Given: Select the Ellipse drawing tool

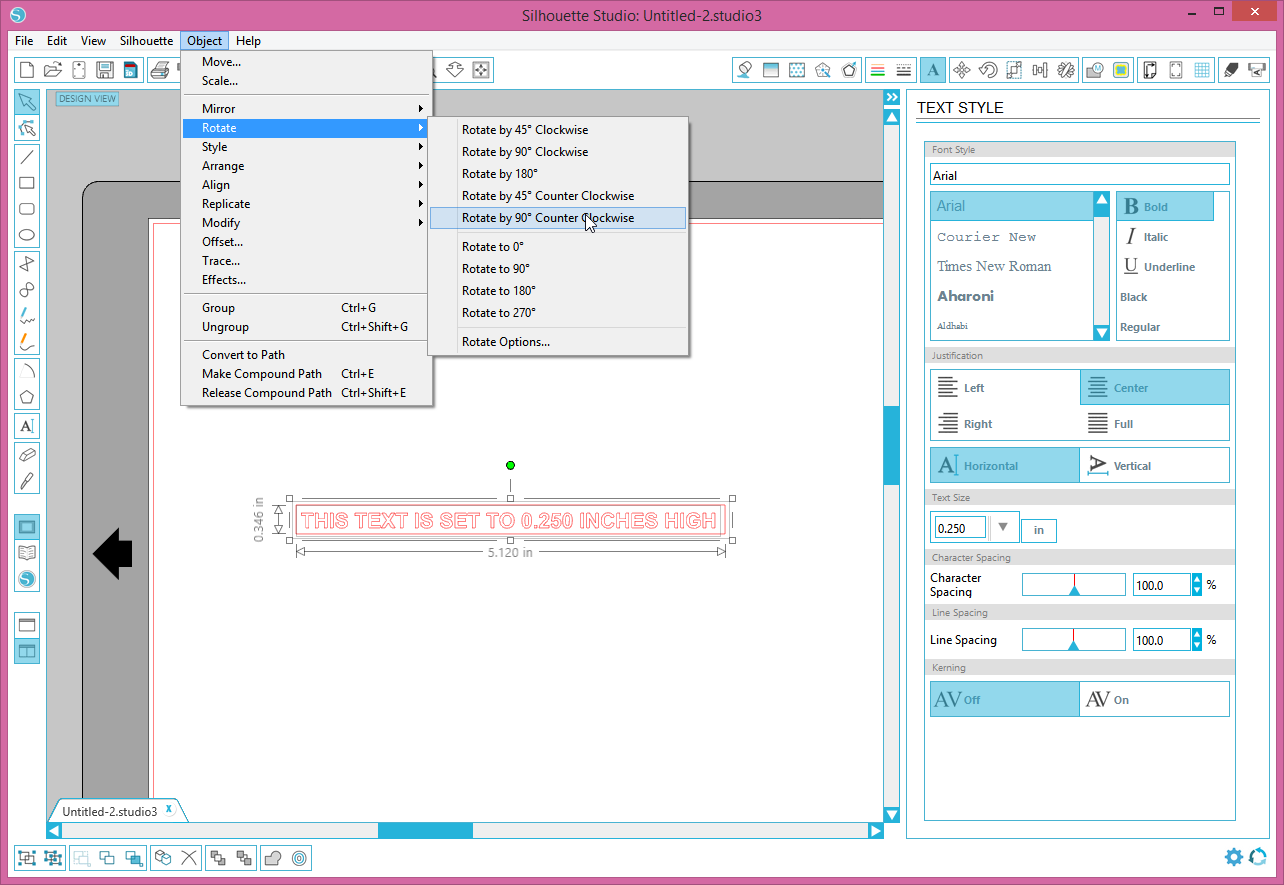Looking at the screenshot, I should pos(27,236).
